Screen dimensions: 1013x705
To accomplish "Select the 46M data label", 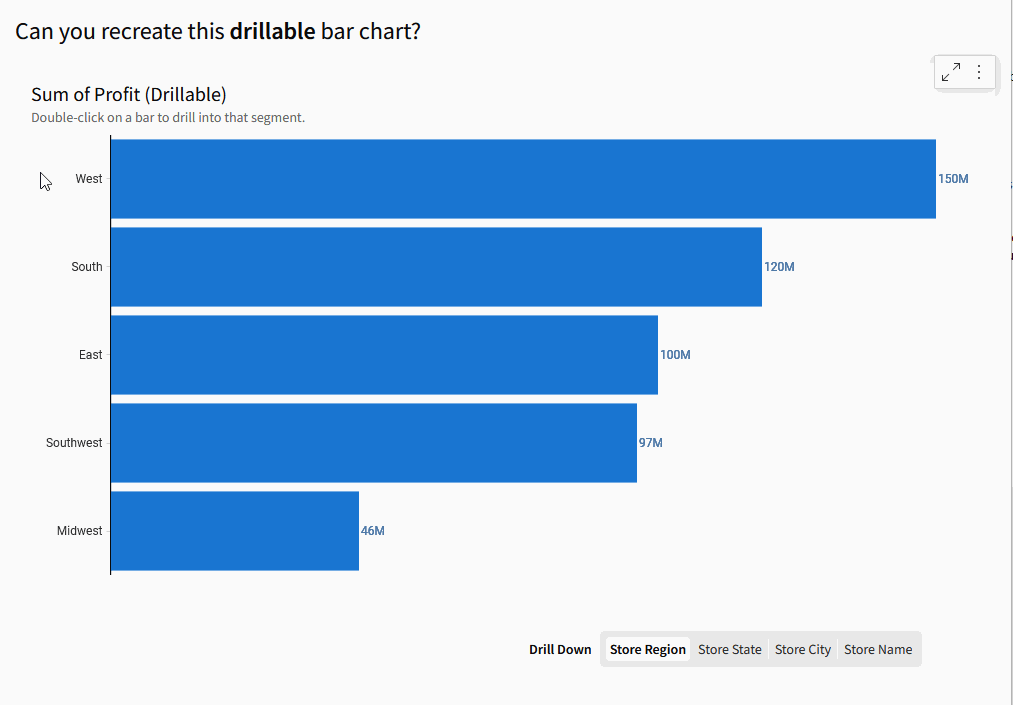I will tap(373, 531).
